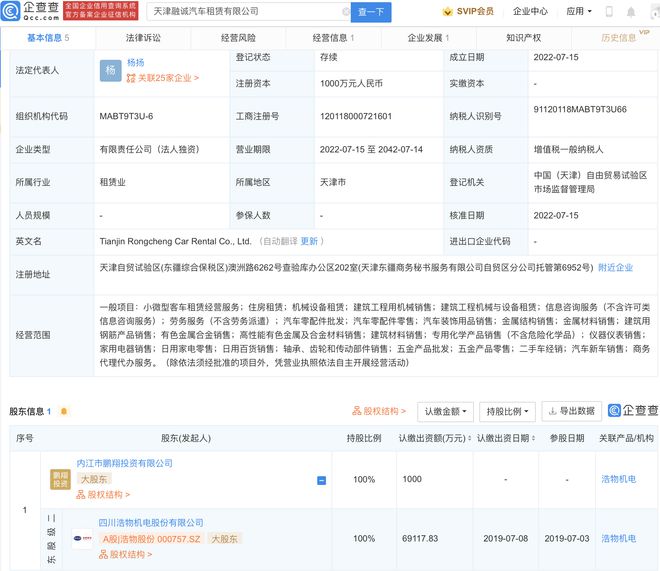Click the 查一下 search button
Screen dimensions: 660x571
pos(372,12)
